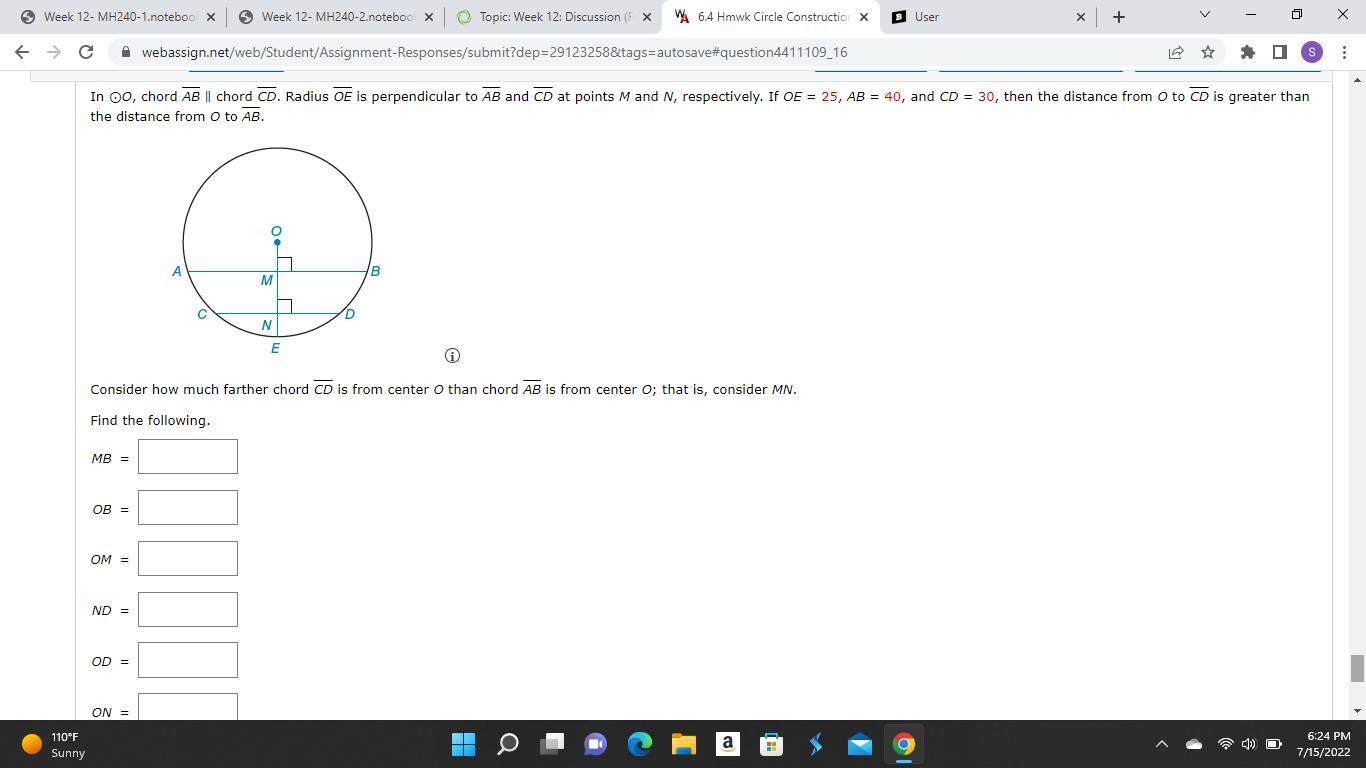Open the user profile avatar S
This screenshot has width=1366, height=768.
[x=1312, y=52]
